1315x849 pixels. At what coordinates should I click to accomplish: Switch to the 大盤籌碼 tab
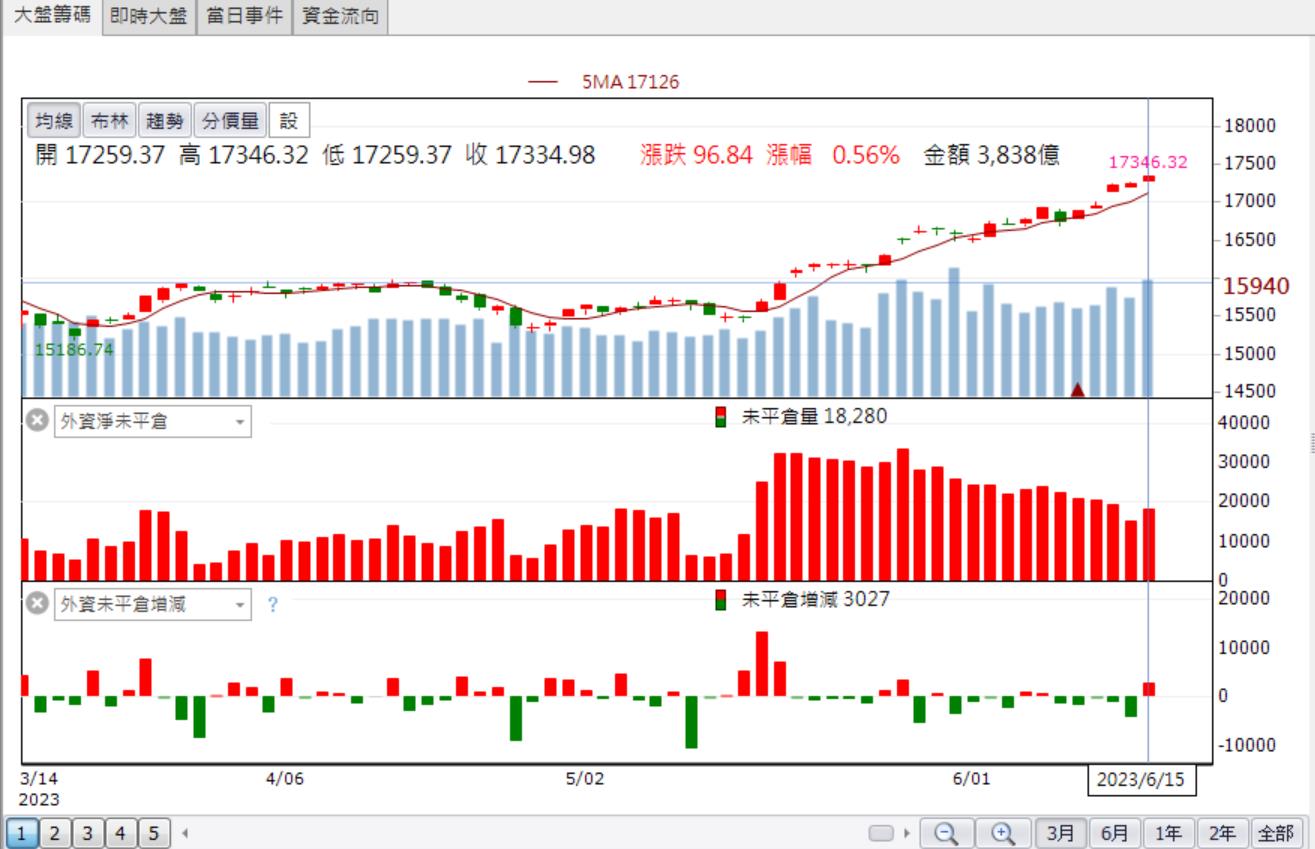pyautogui.click(x=51, y=17)
